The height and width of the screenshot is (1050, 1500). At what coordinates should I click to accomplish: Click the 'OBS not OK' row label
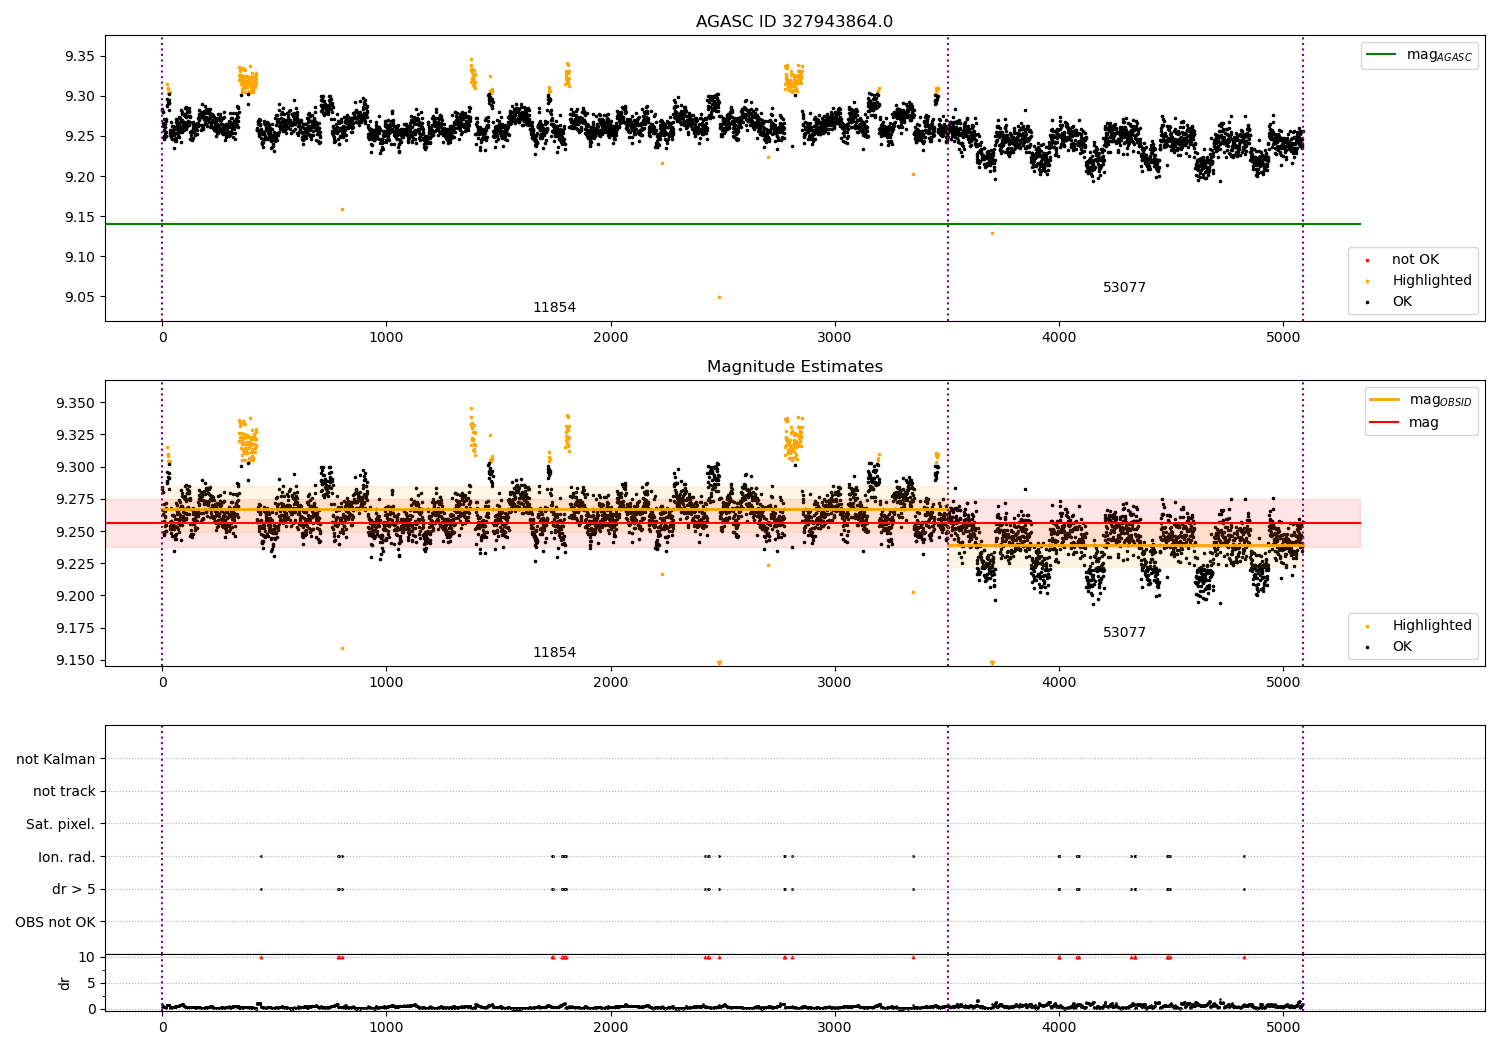[56, 922]
